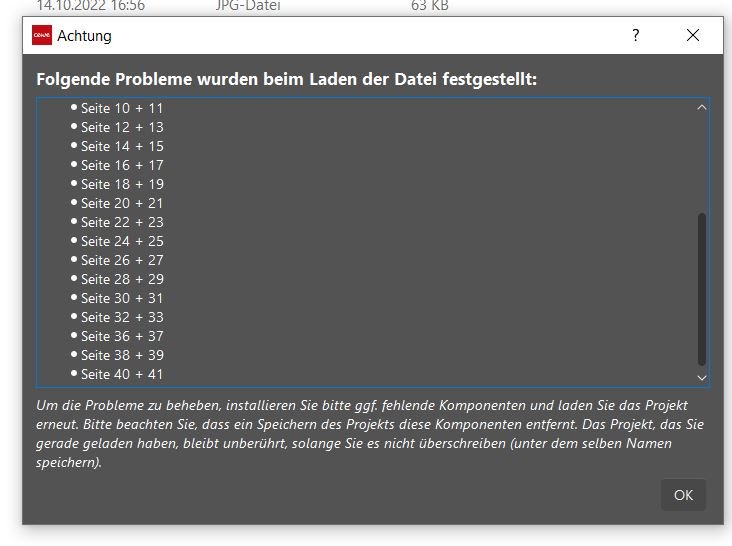Click the Achtung title bar text
This screenshot has height=546, width=732.
coord(84,36)
